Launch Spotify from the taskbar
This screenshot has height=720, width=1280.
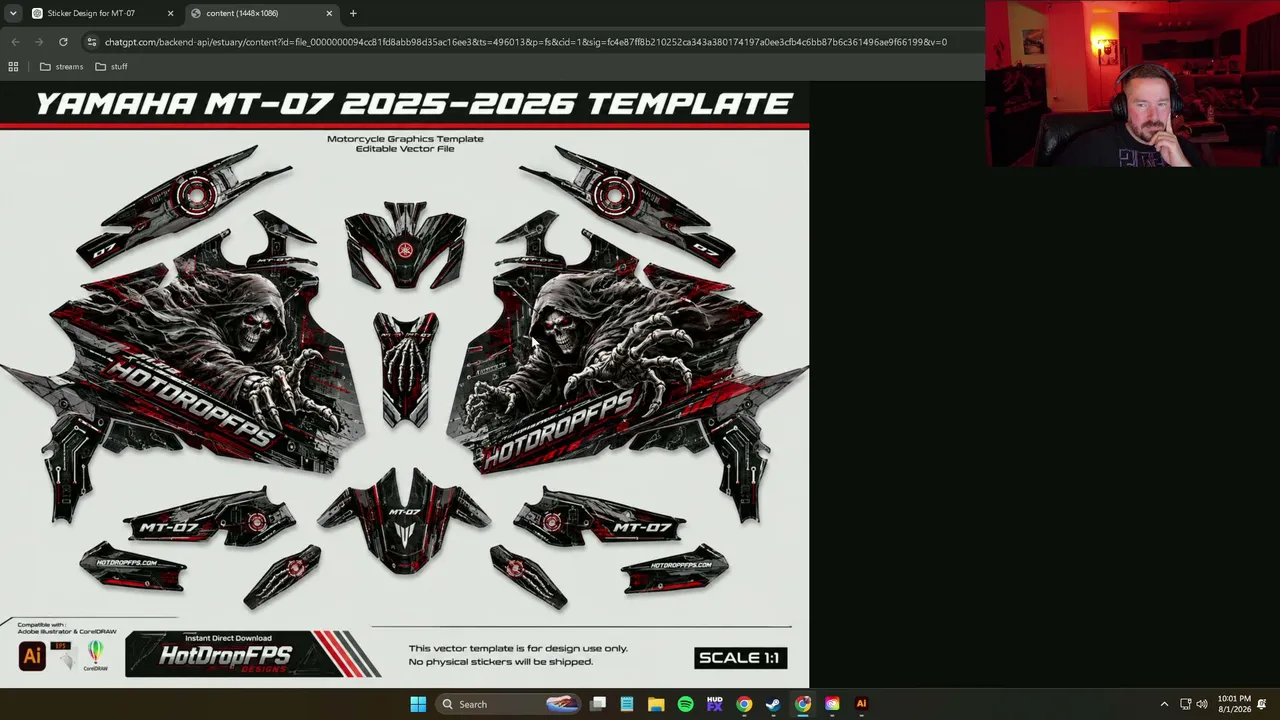tap(685, 704)
